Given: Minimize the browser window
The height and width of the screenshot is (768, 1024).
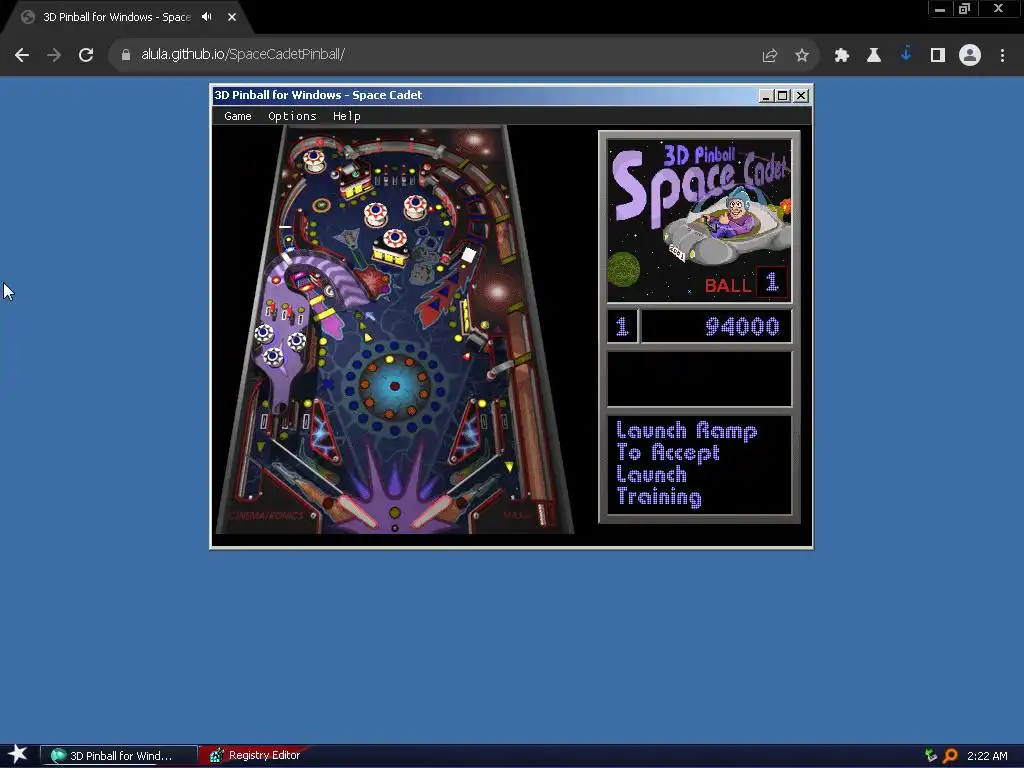Looking at the screenshot, I should (x=940, y=9).
